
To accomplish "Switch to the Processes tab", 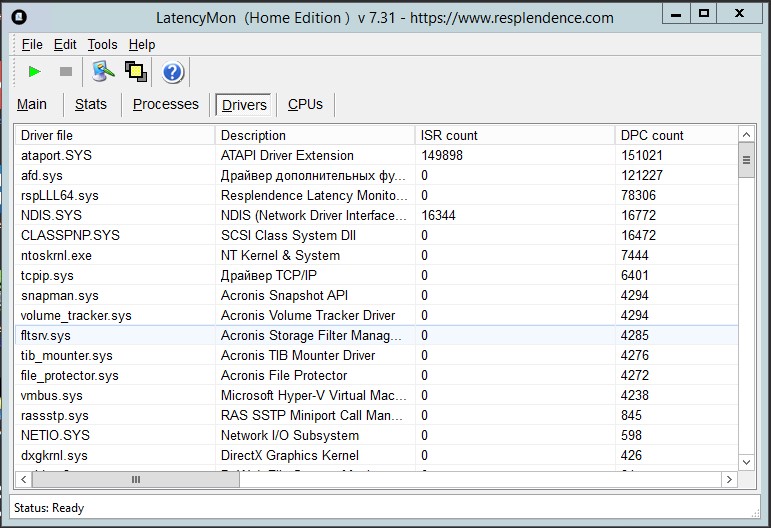I will tap(166, 104).
